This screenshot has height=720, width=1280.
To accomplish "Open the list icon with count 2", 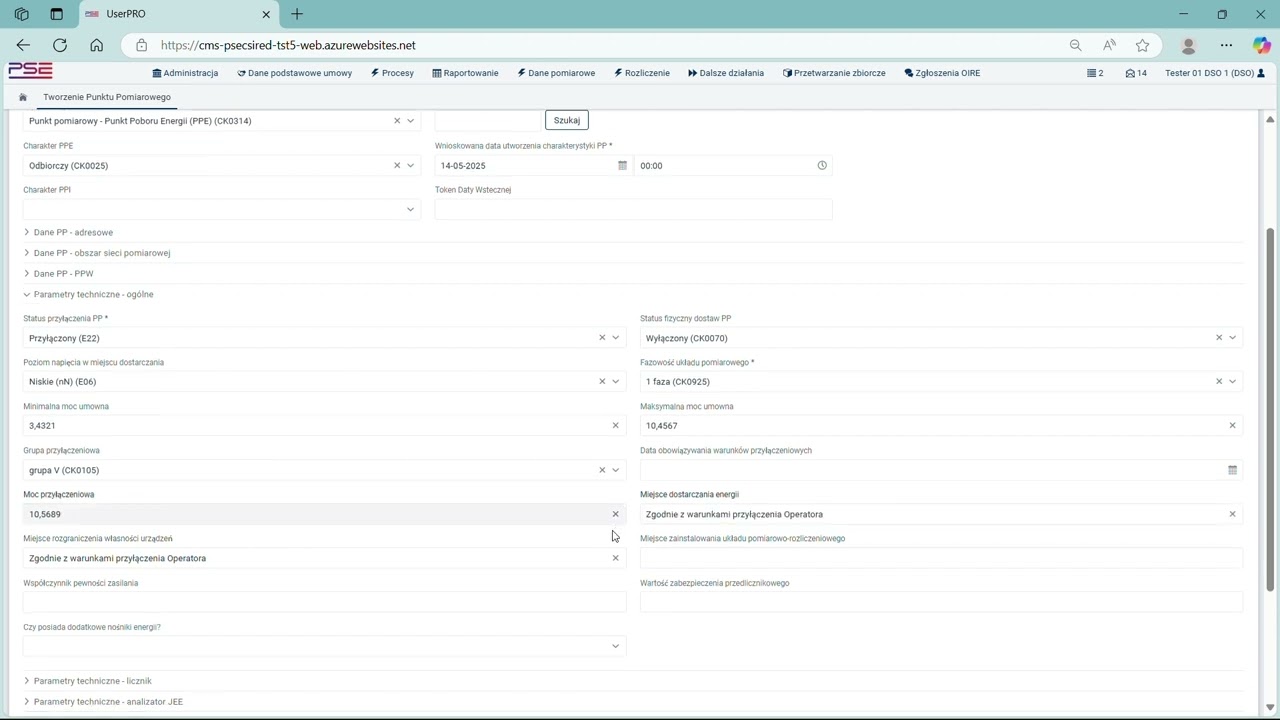I will click(1095, 73).
